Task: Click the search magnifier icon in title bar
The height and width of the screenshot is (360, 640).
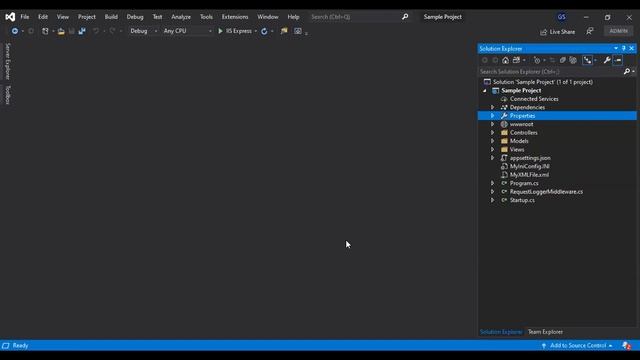Action: tap(405, 17)
